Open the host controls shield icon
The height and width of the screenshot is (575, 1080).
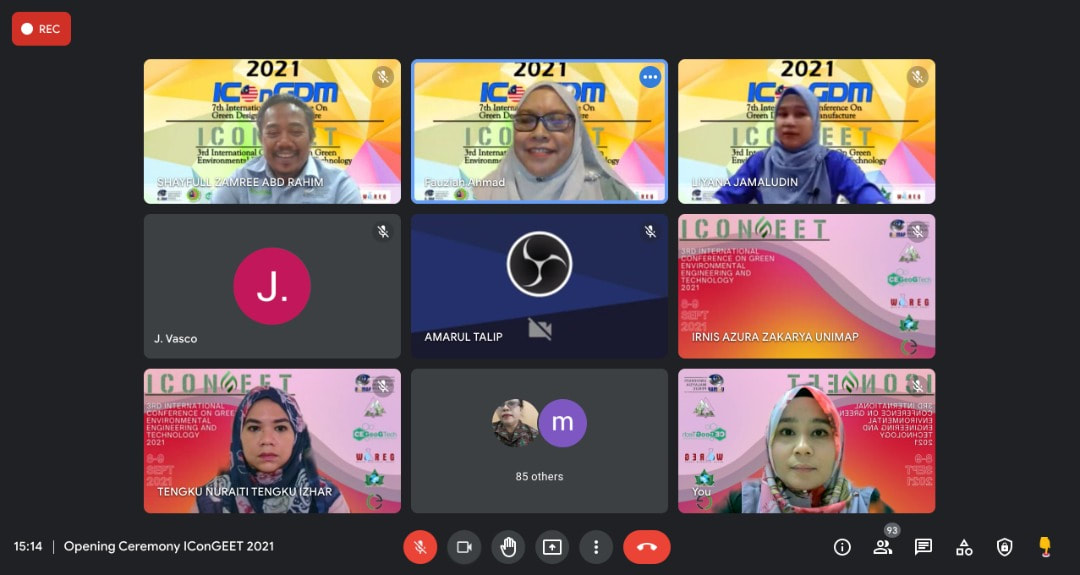(x=1005, y=547)
